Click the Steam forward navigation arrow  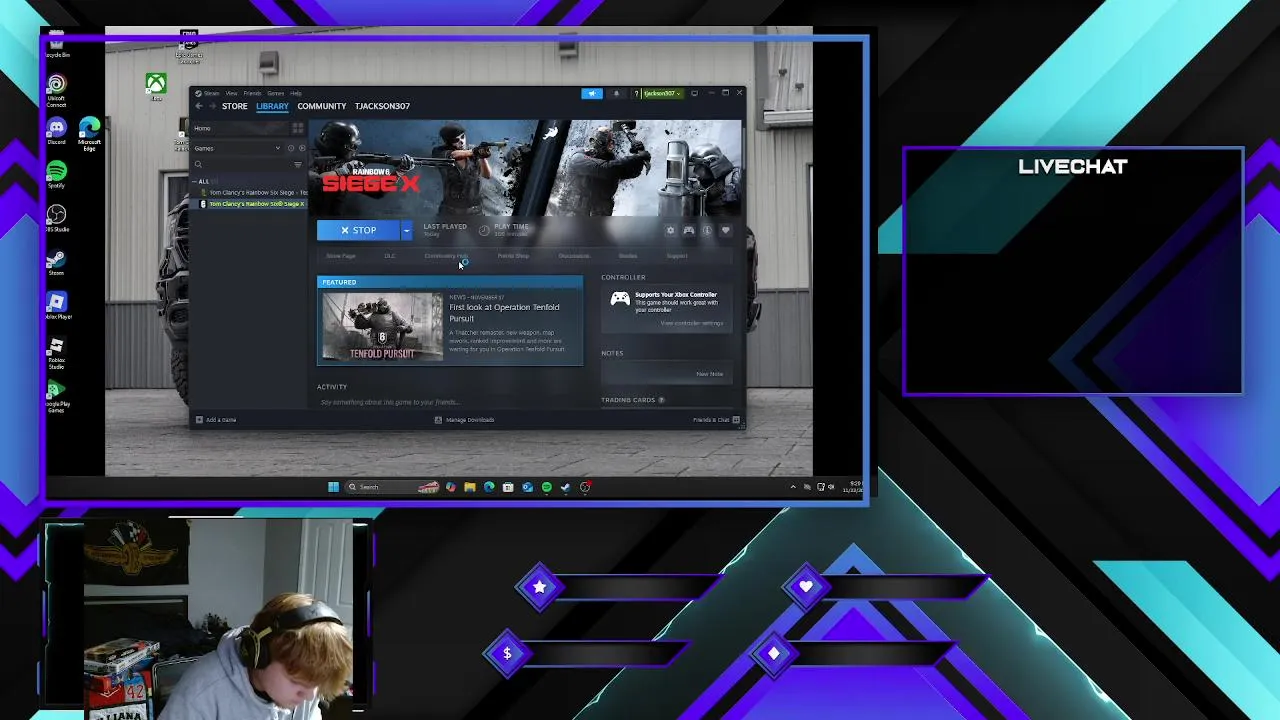click(x=211, y=106)
